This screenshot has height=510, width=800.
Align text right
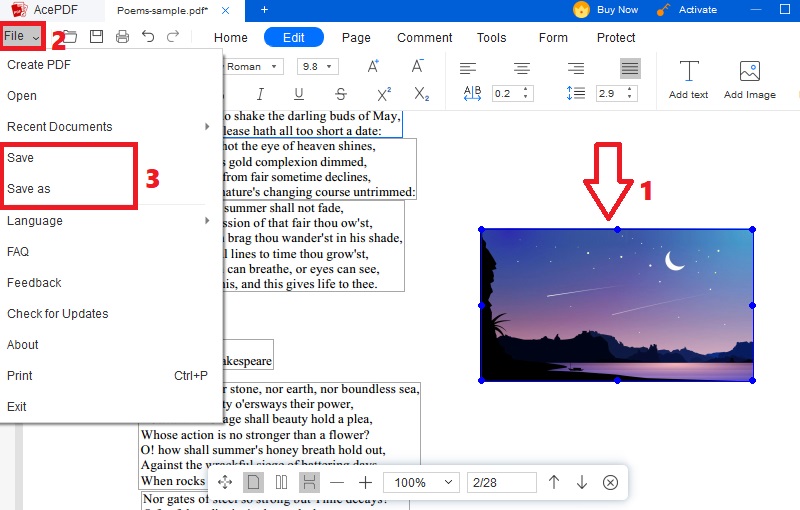(x=576, y=68)
